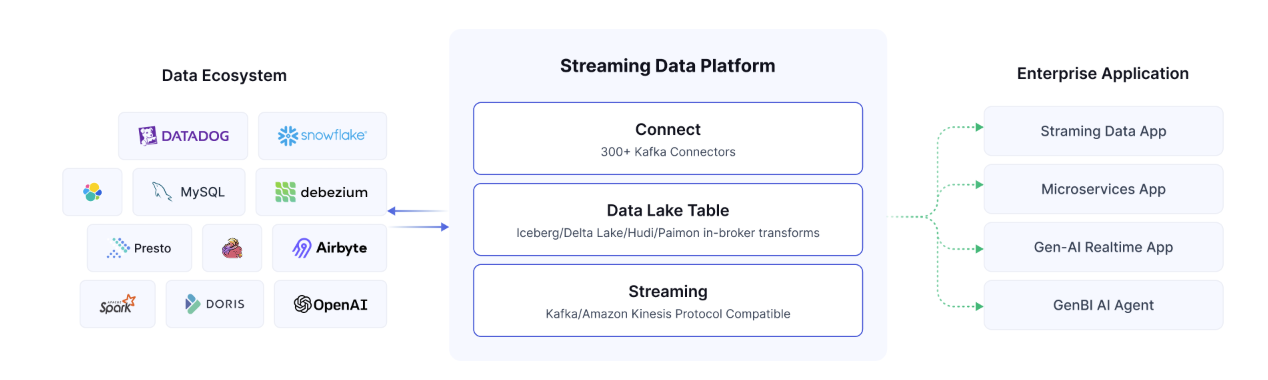Select the Data Lake Table box
Viewport: 1268px width, 380px height.
pos(668,220)
